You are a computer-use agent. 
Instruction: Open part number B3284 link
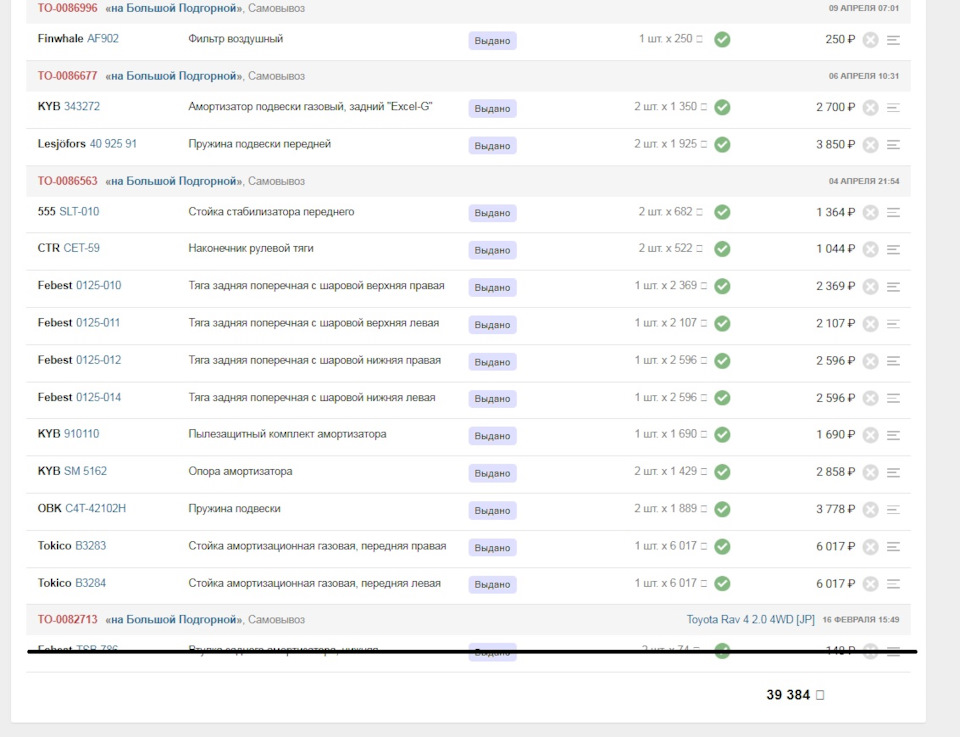click(91, 583)
